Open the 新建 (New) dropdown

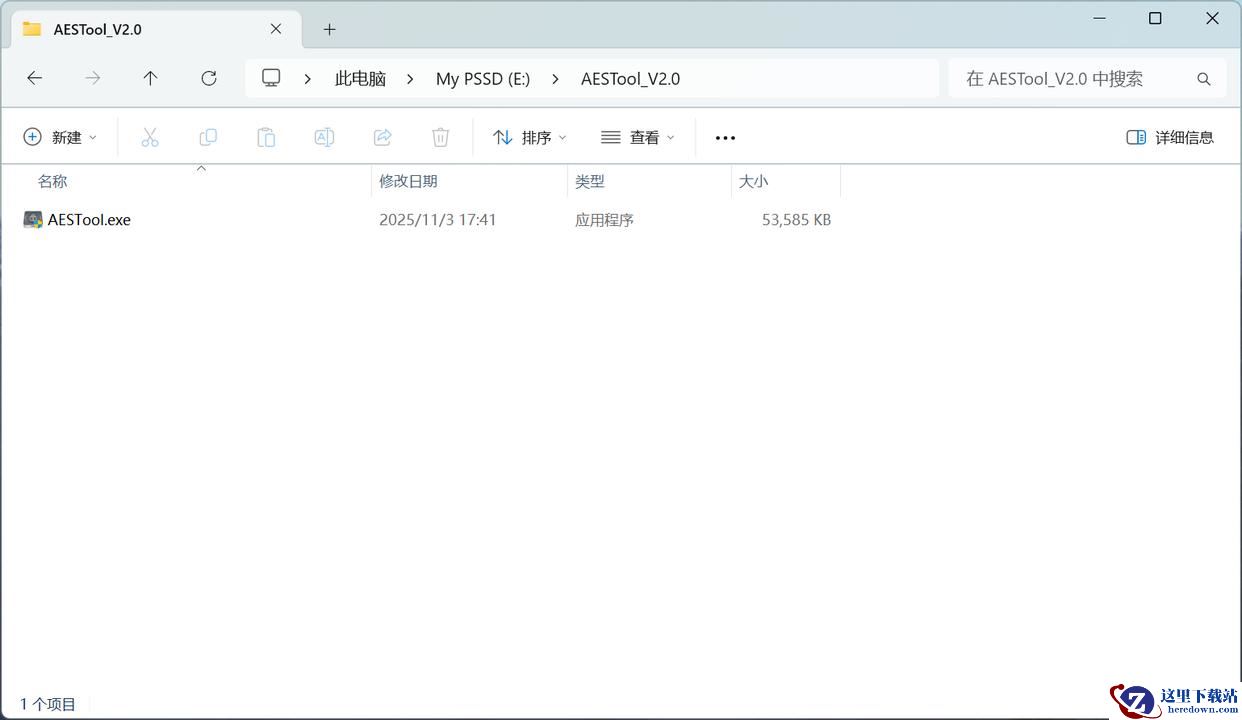point(60,137)
